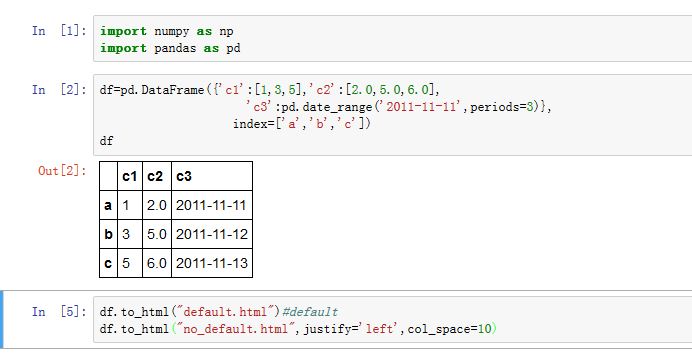Click the c1 value 1 in row a

tap(130, 205)
